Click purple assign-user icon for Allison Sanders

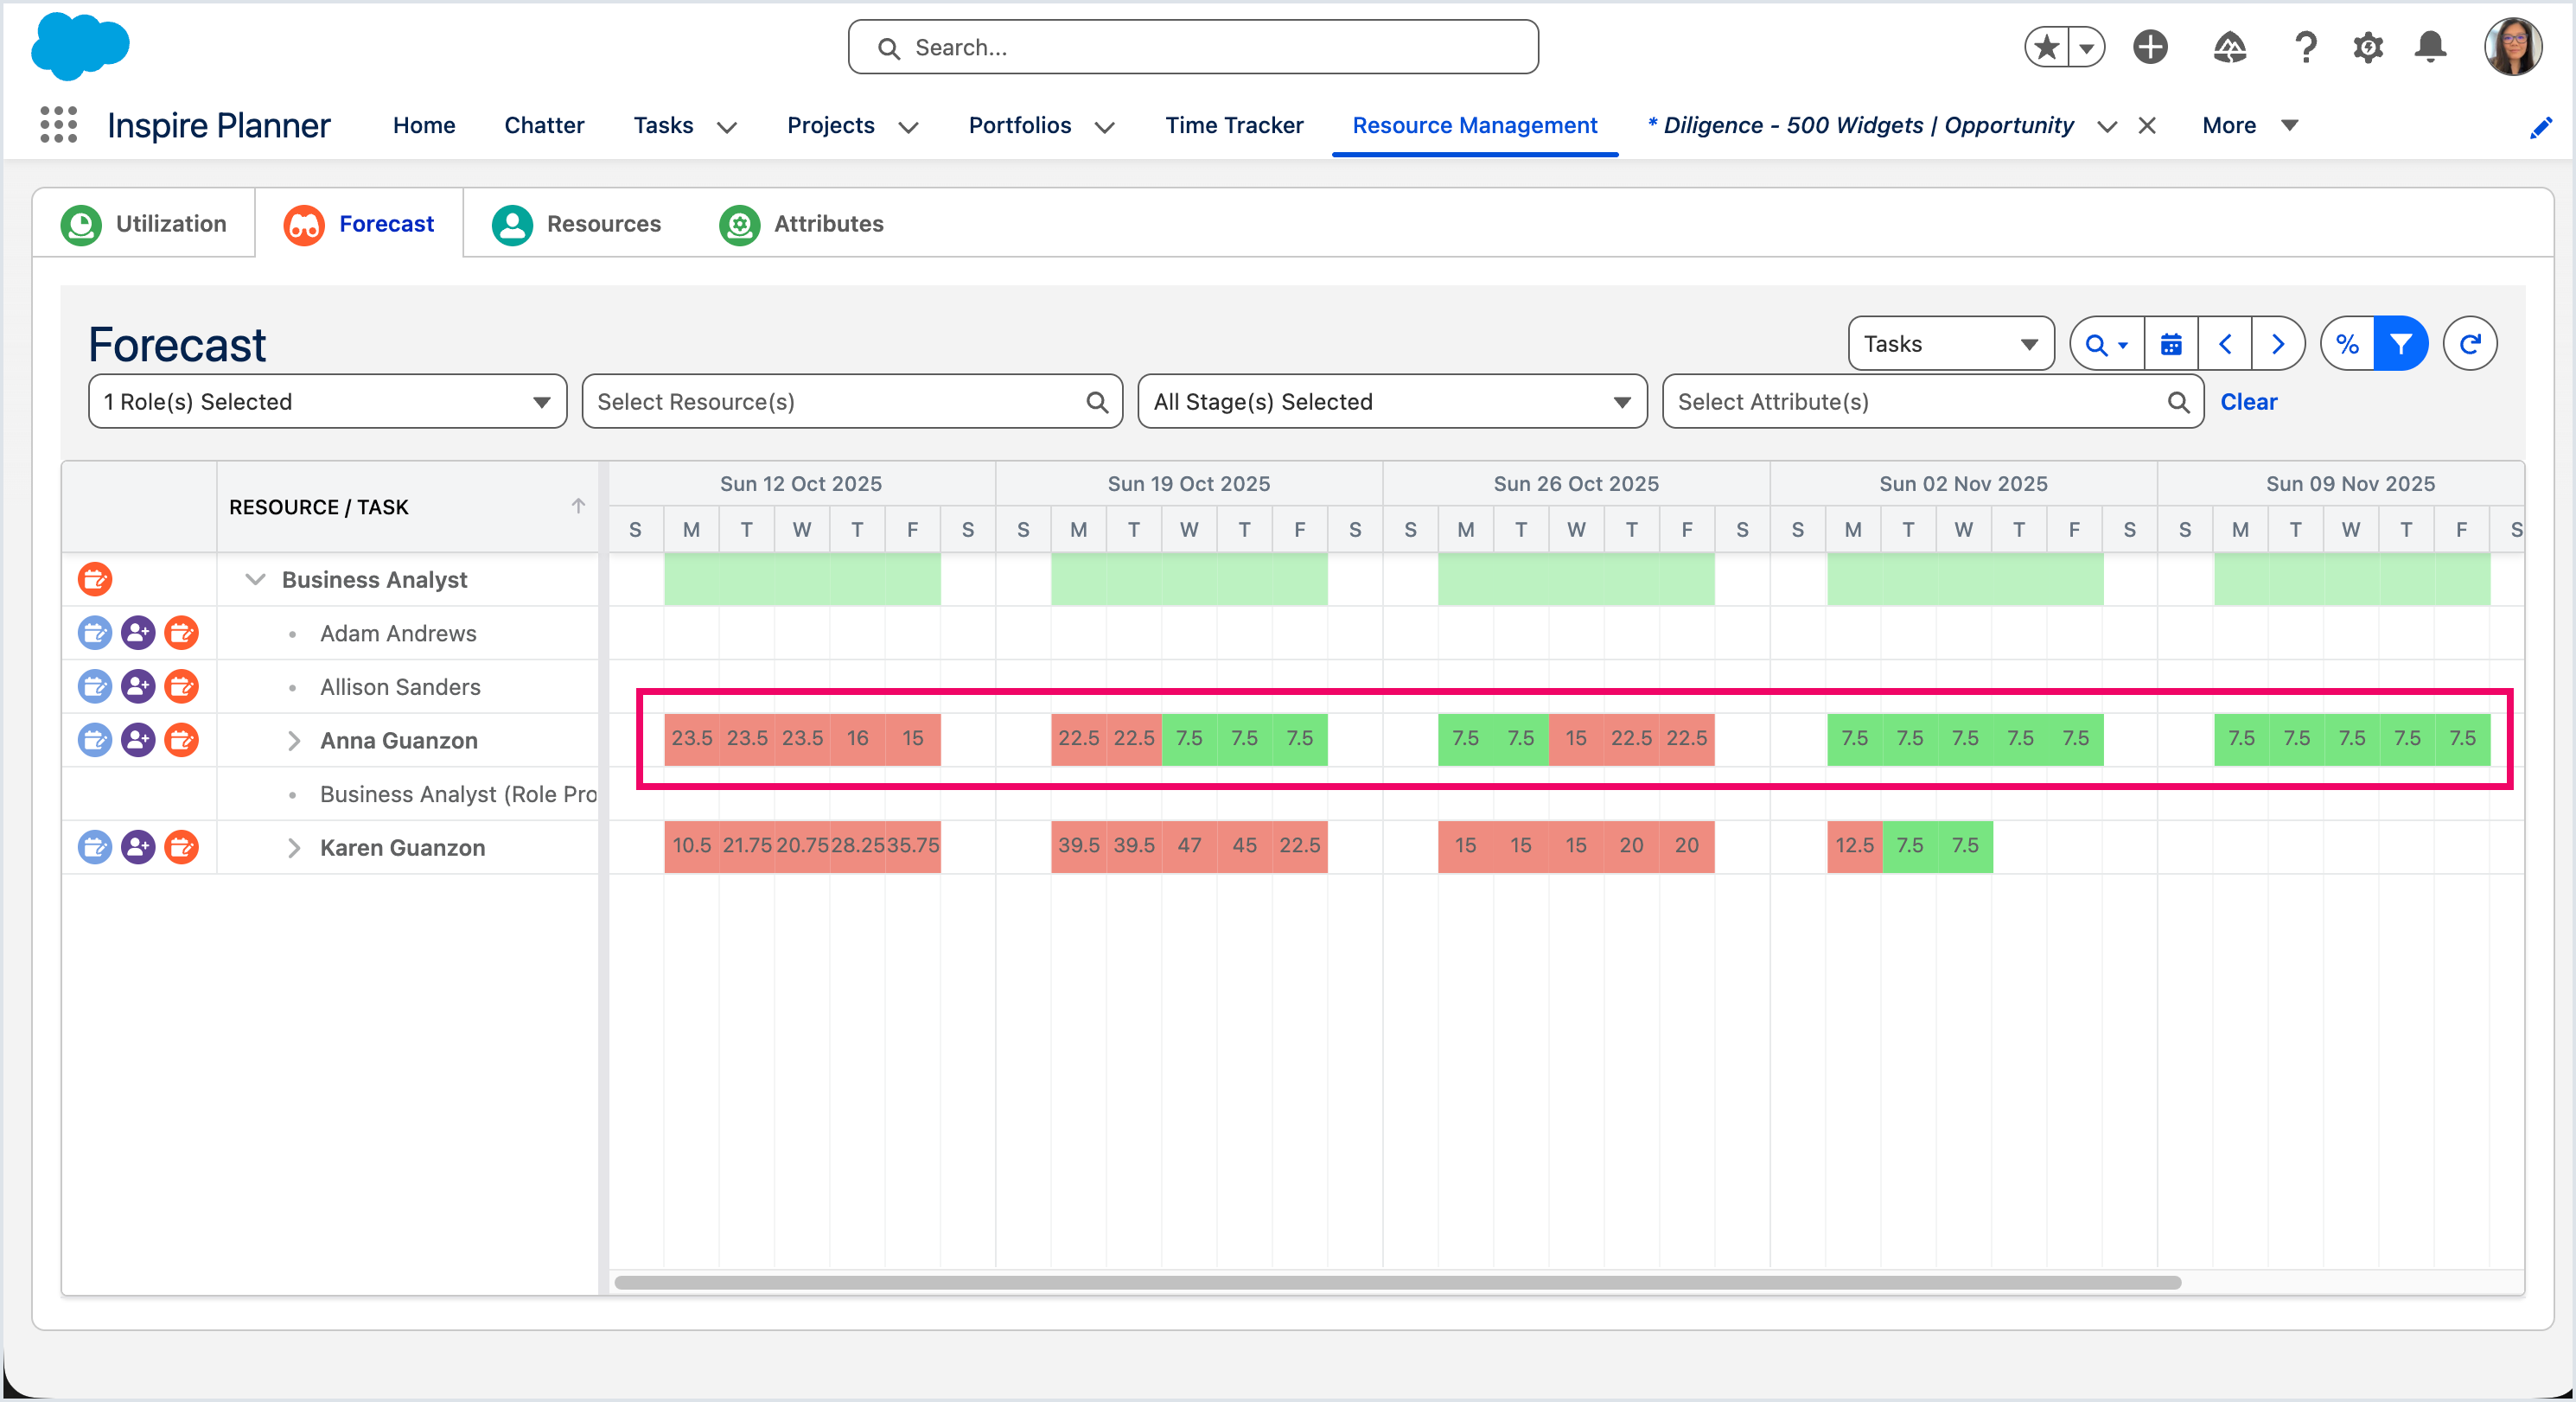click(138, 686)
